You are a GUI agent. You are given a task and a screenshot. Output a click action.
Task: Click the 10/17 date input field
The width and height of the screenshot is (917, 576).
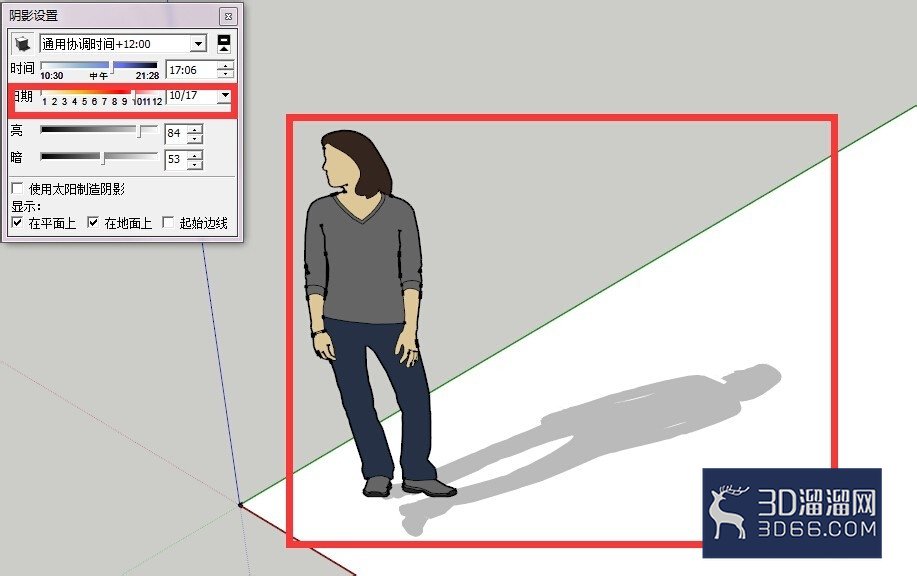[x=192, y=95]
